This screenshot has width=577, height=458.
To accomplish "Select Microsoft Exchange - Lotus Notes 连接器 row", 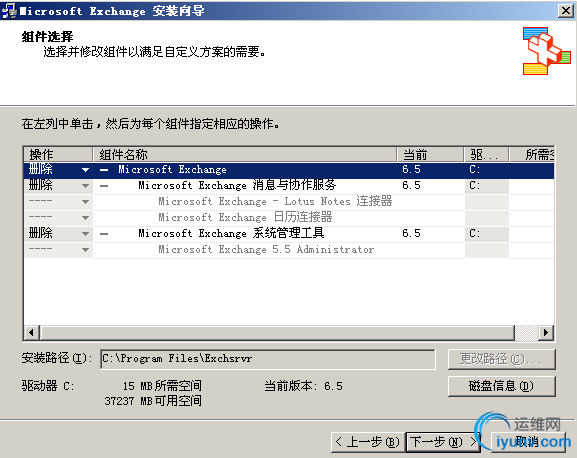I will [x=289, y=202].
